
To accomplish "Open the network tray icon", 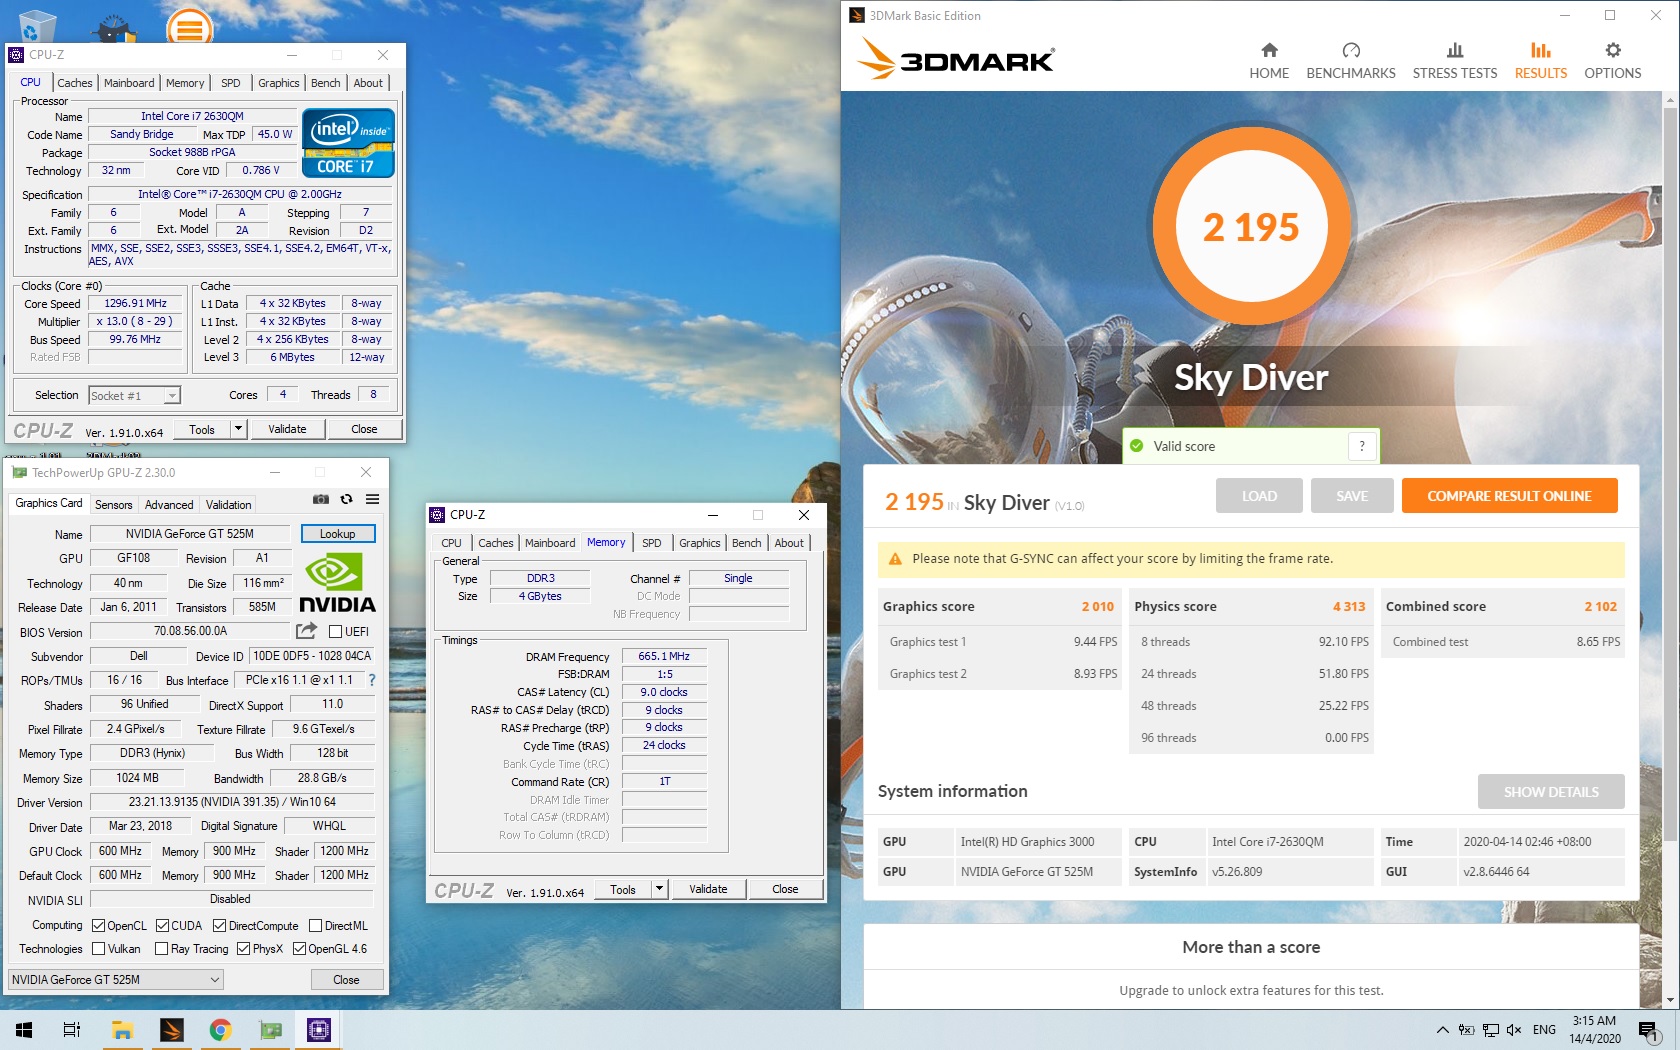I will pos(1490,1030).
